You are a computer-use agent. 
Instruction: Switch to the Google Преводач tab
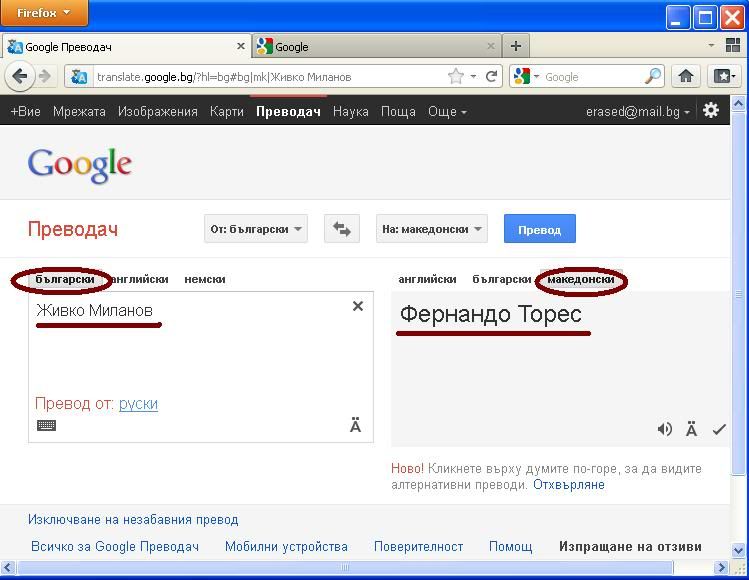[127, 46]
